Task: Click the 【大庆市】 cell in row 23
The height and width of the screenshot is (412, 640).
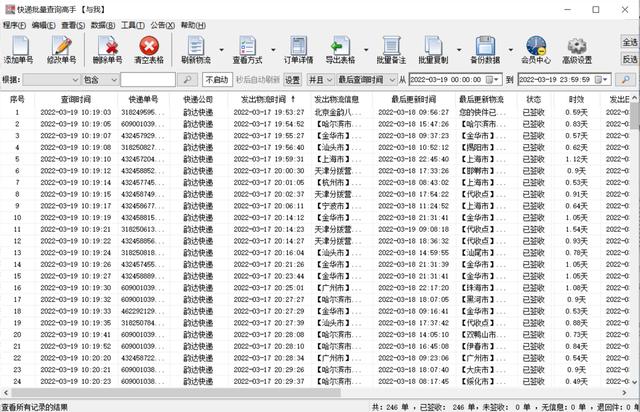Action: tap(482, 370)
